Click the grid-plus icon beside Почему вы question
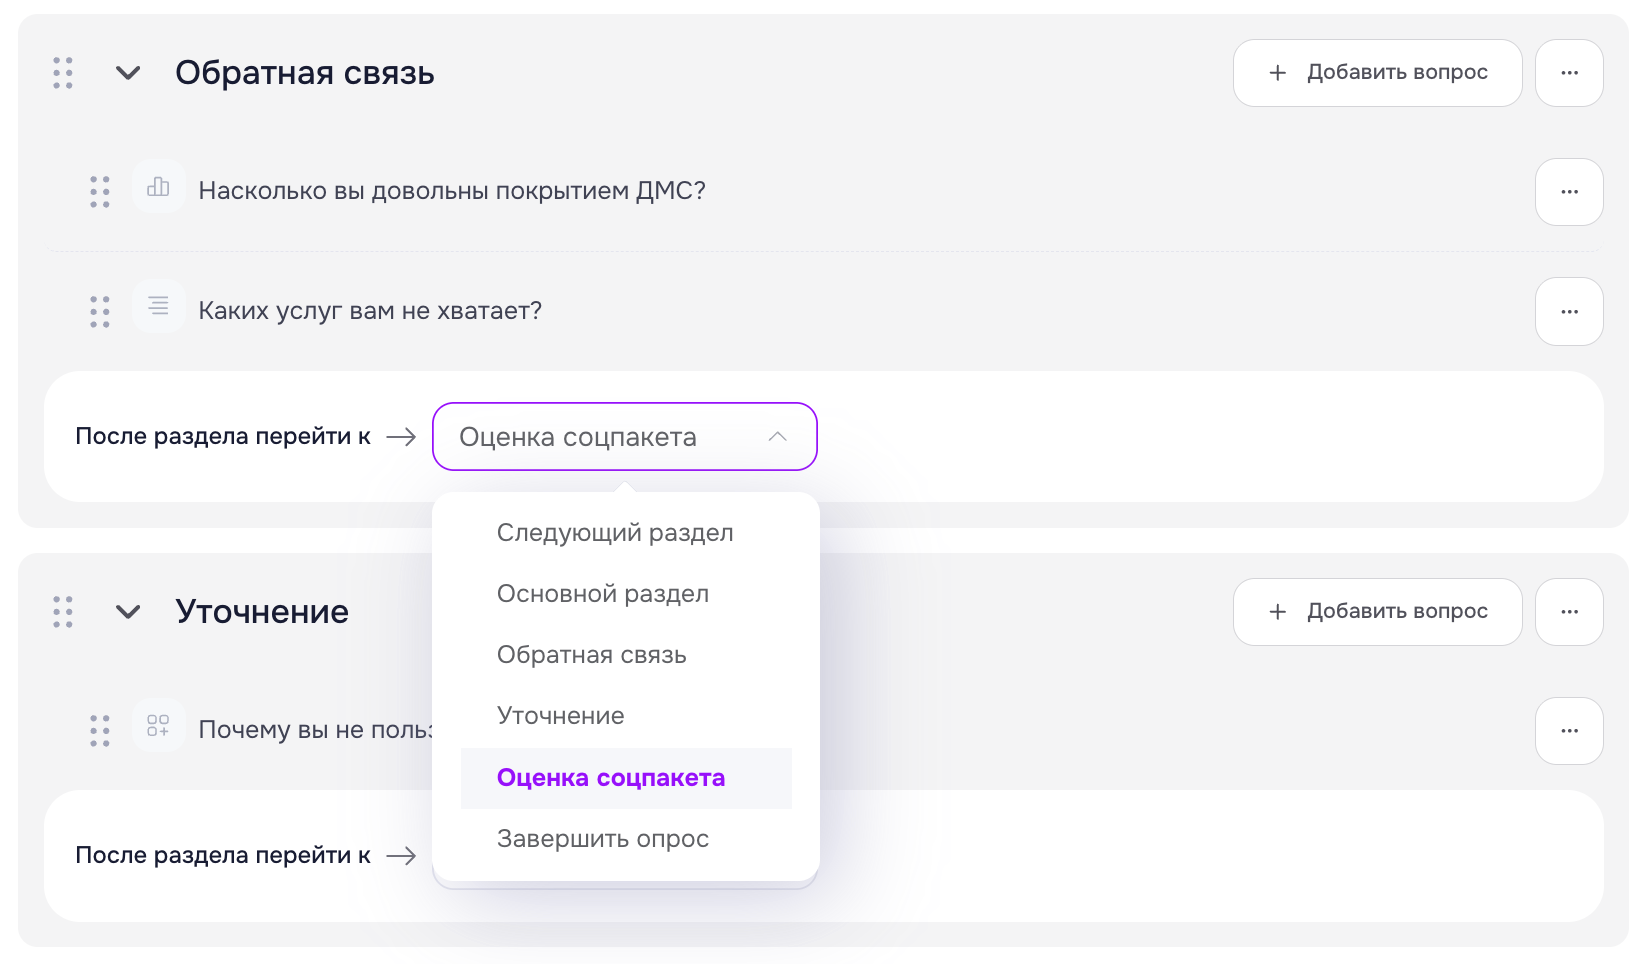The height and width of the screenshot is (964, 1648). (158, 725)
